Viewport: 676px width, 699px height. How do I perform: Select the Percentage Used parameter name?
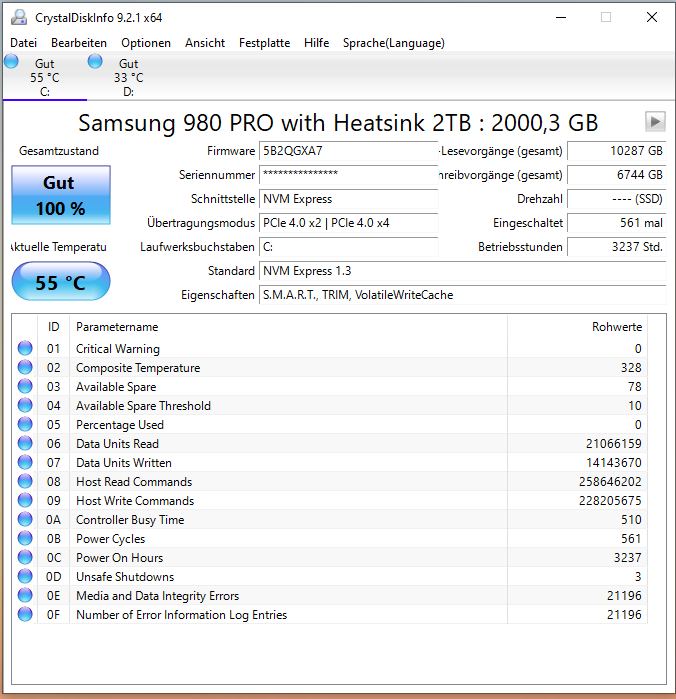(120, 425)
